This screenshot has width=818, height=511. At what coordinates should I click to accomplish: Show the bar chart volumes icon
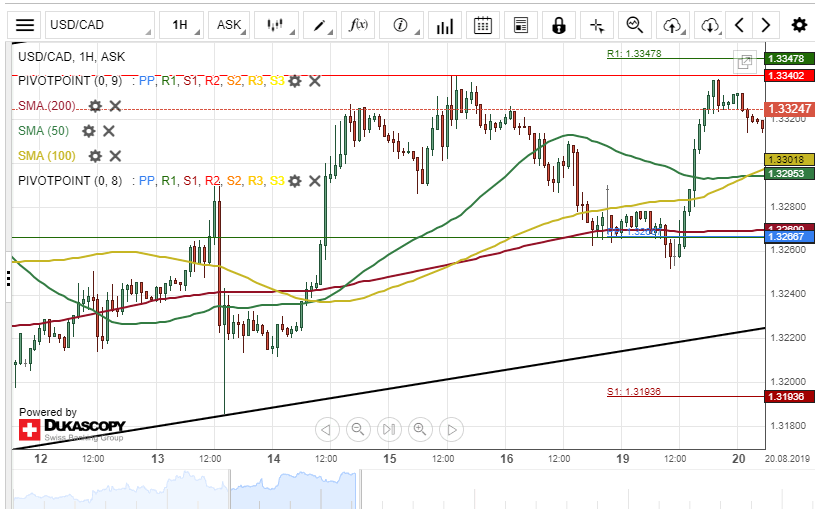444,25
